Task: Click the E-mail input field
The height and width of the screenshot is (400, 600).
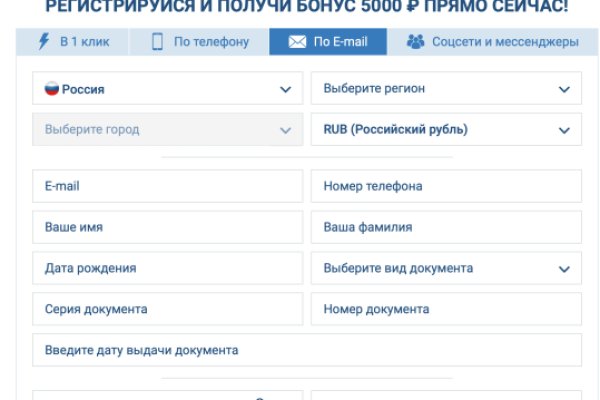Action: pyautogui.click(x=167, y=186)
